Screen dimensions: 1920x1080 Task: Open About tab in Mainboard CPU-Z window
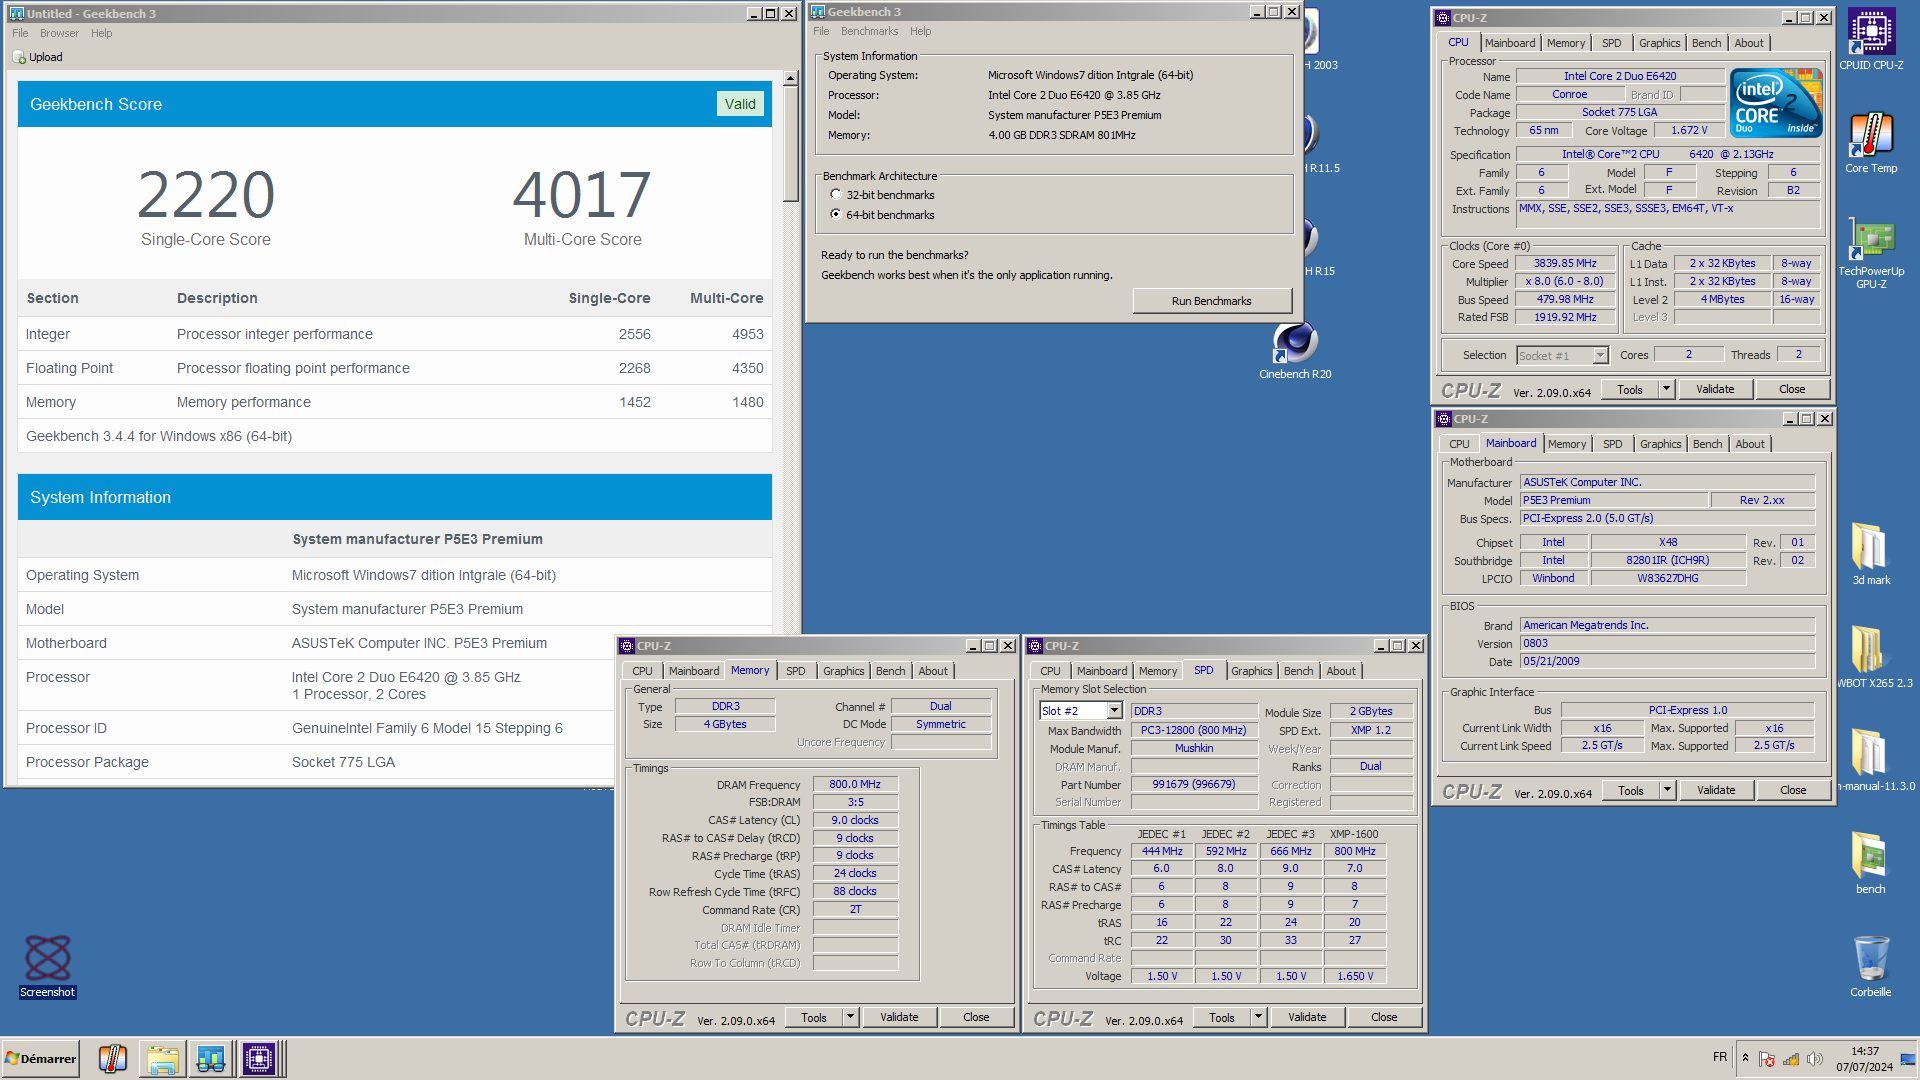tap(1750, 444)
